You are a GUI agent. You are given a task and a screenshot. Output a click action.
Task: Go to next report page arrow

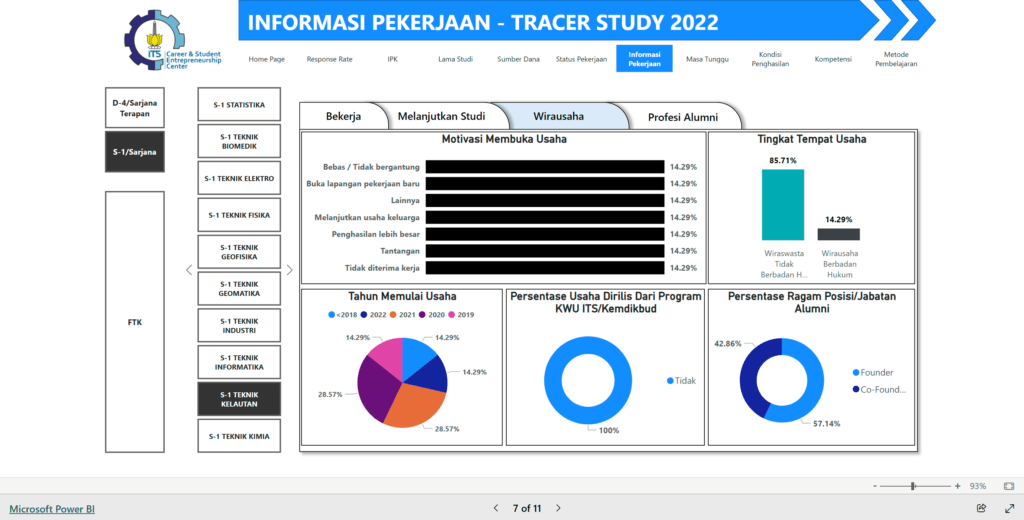(558, 508)
